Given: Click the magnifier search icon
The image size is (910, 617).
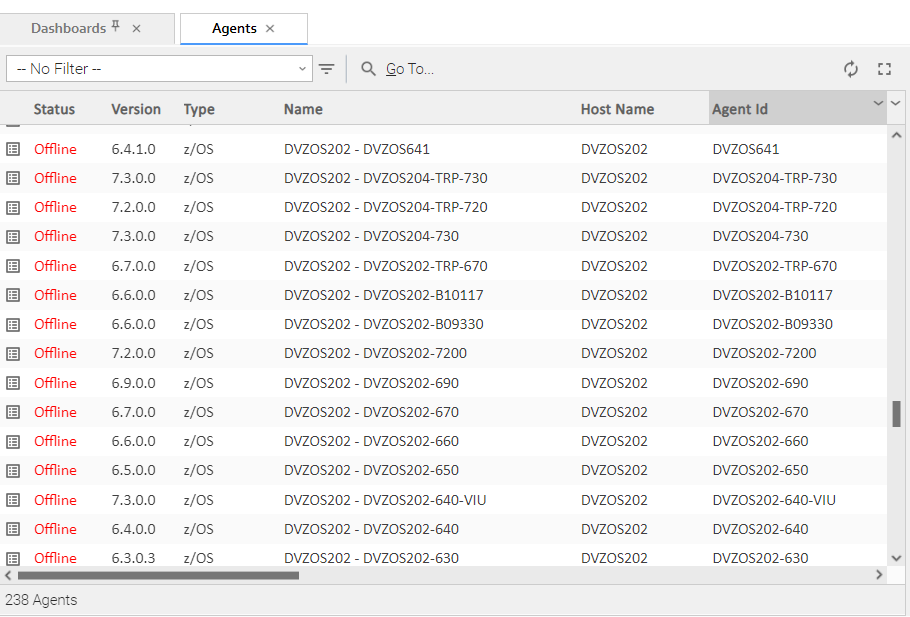Looking at the screenshot, I should (369, 69).
